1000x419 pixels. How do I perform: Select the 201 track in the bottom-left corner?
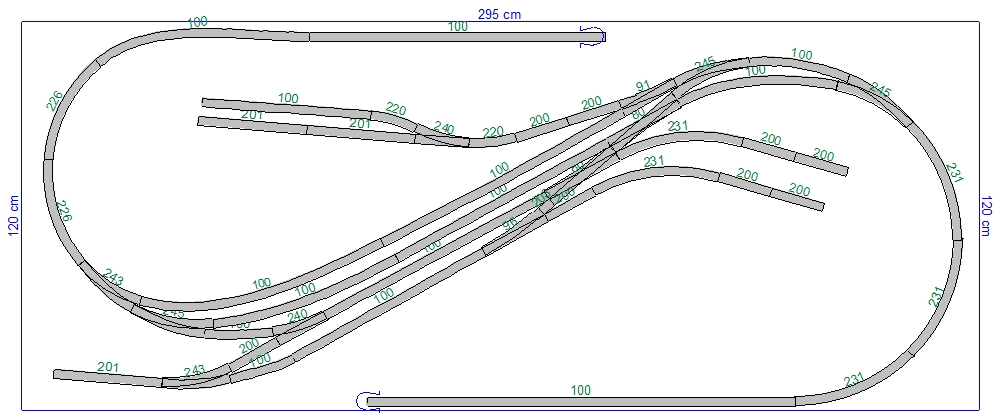(x=107, y=378)
